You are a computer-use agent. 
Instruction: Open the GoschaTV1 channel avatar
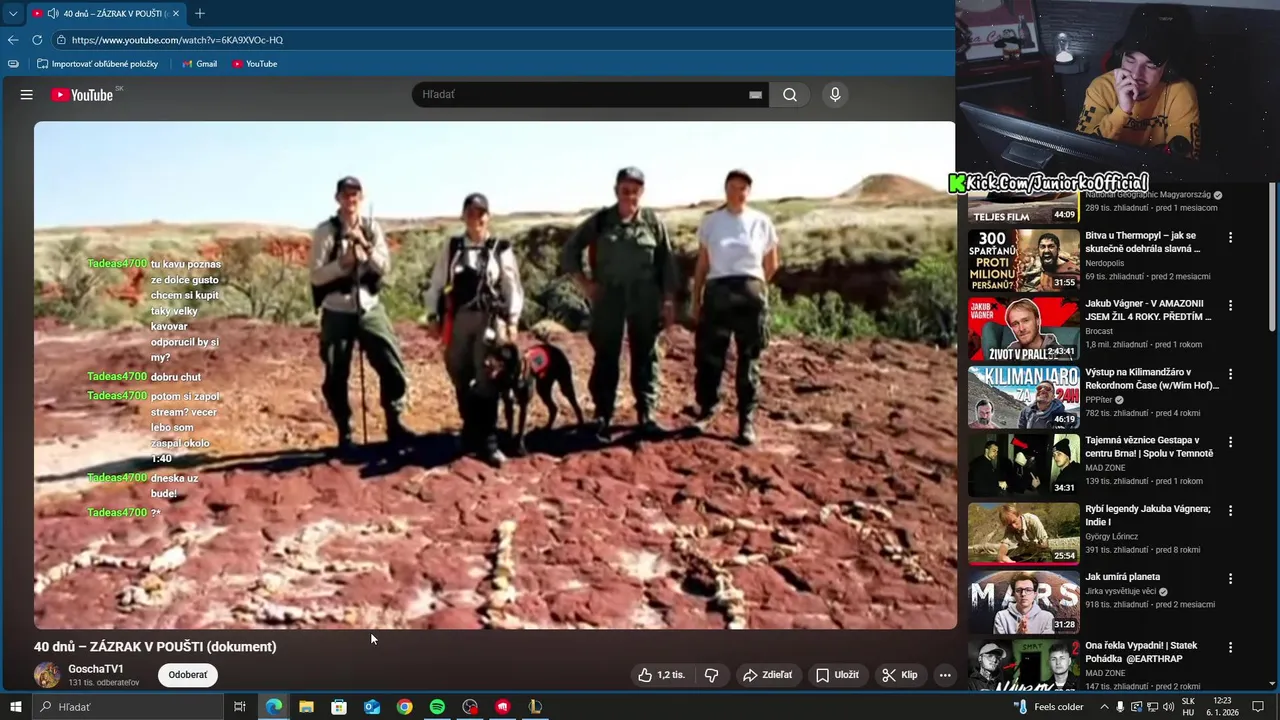(x=47, y=675)
